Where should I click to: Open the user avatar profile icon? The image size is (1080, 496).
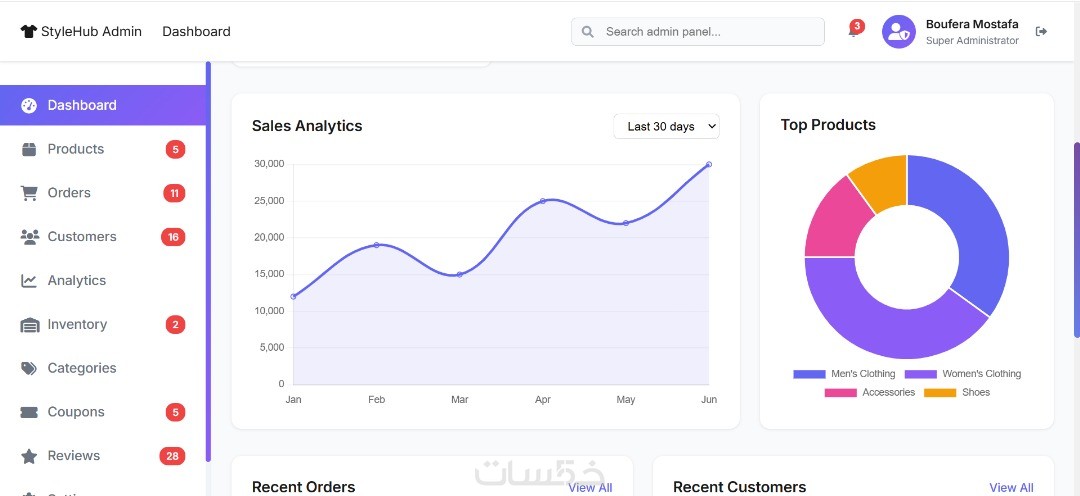point(899,32)
